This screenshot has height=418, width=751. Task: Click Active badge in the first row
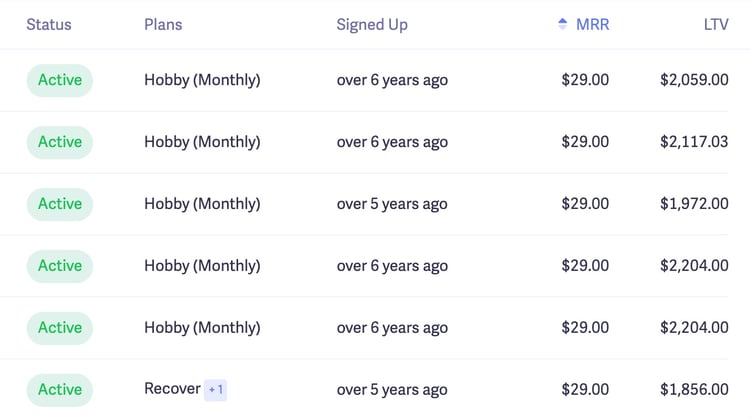click(60, 80)
